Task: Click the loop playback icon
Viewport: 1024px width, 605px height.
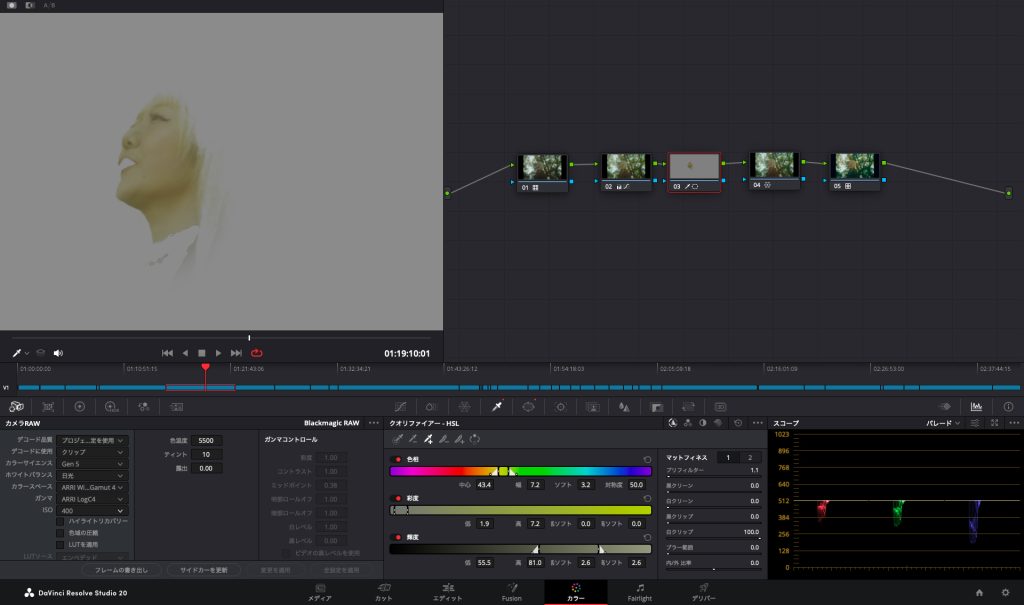Action: pos(257,353)
